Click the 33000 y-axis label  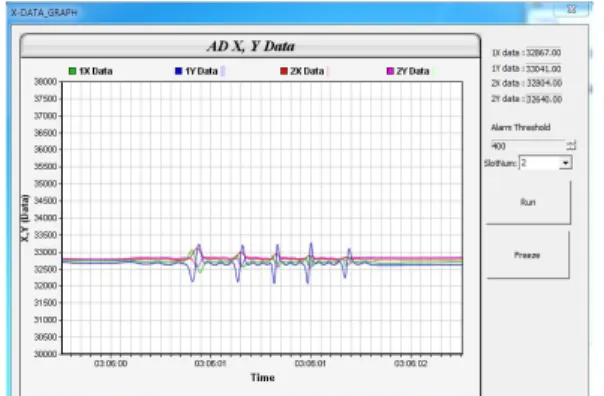point(45,252)
